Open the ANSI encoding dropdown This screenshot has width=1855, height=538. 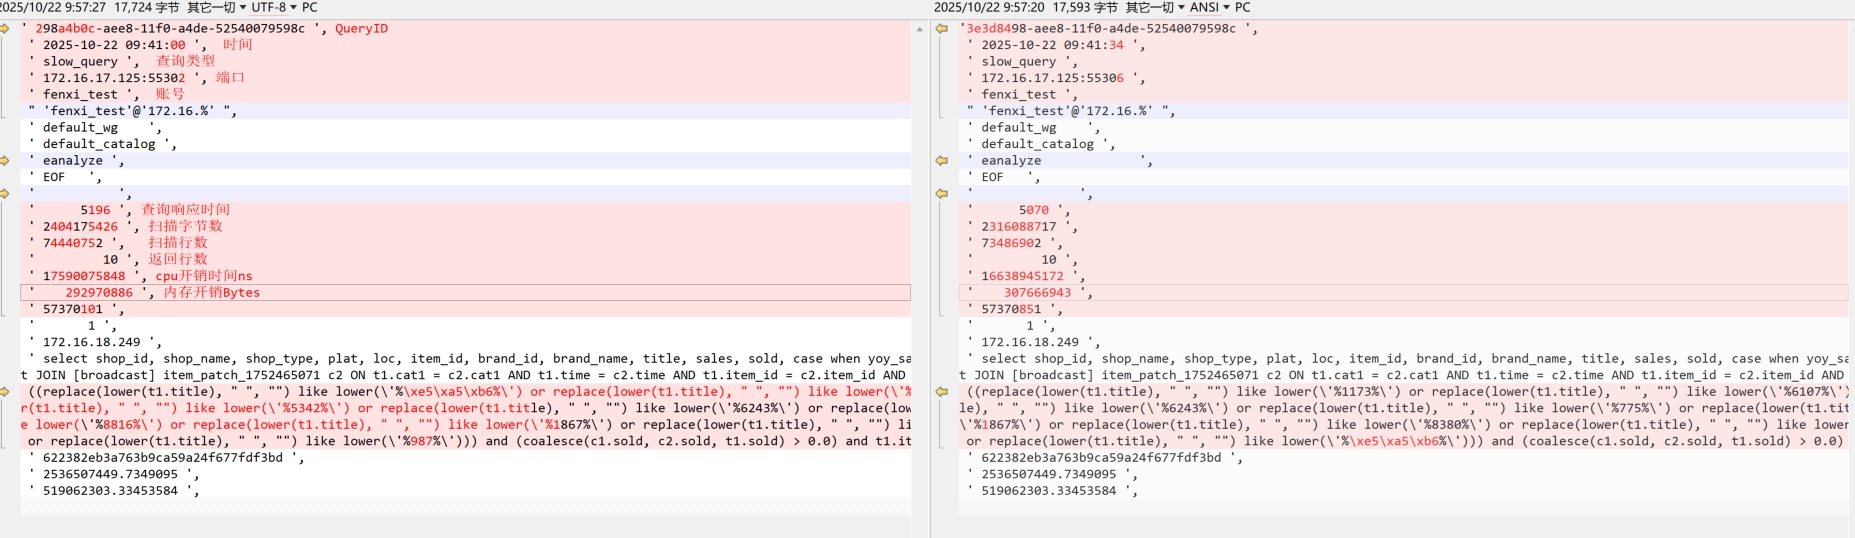pyautogui.click(x=1209, y=7)
